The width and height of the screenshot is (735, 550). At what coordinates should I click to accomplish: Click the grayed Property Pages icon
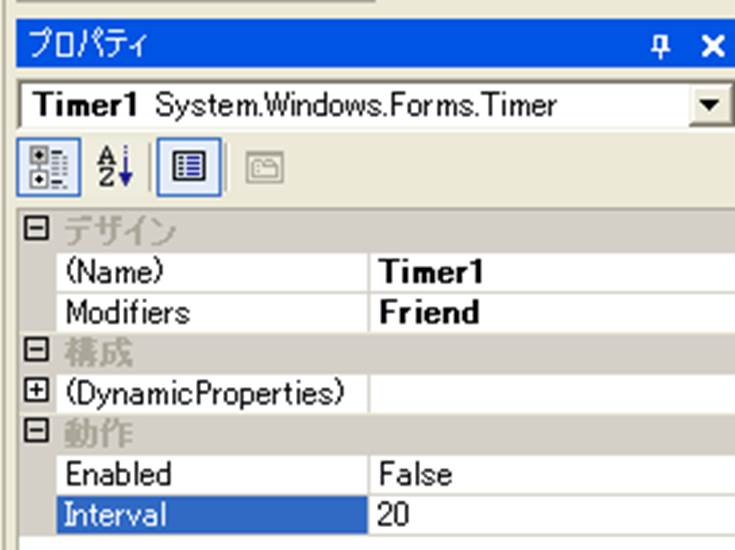(264, 167)
